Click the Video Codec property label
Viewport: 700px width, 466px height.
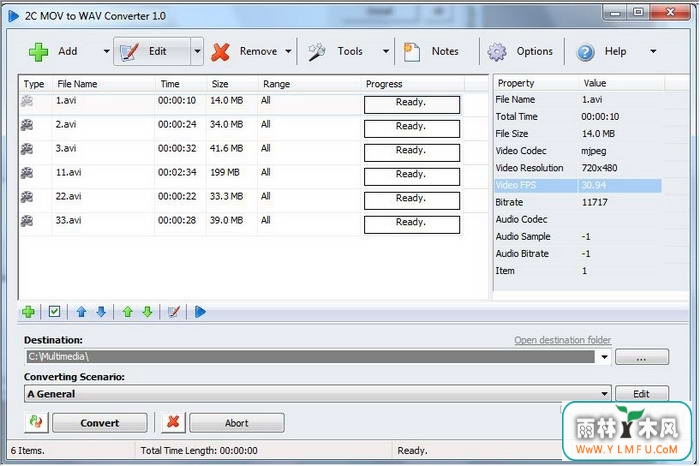(x=521, y=151)
